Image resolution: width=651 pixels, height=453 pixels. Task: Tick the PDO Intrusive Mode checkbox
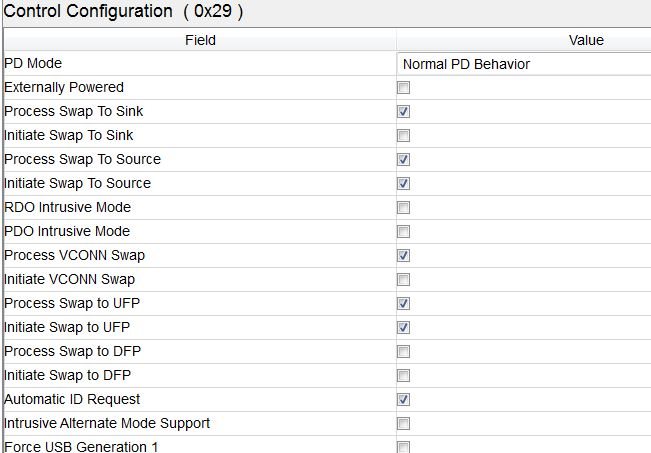pyautogui.click(x=404, y=232)
